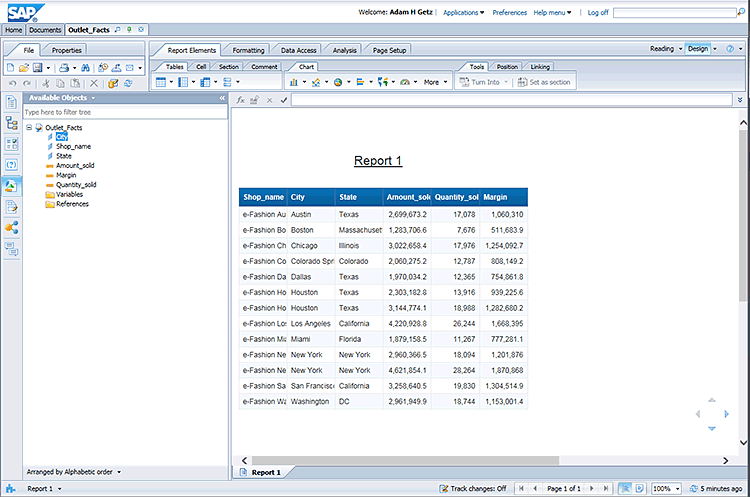Insert a cross table icon
The width and height of the screenshot is (750, 497).
tap(205, 82)
